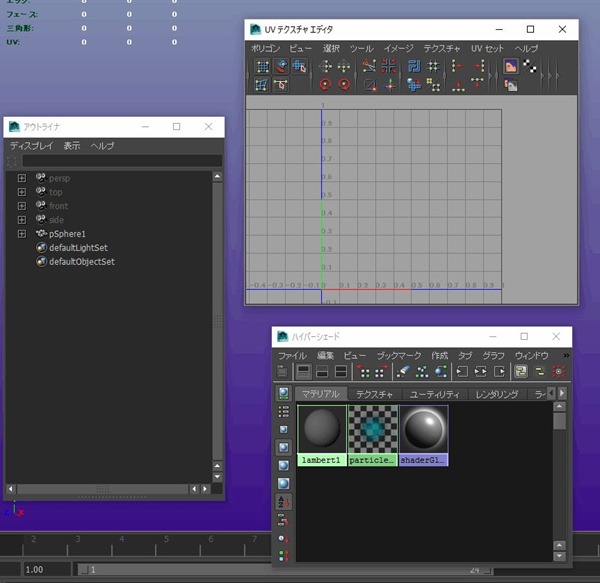
Task: Toggle Hypershade create bar on/off icon
Action: (x=282, y=371)
